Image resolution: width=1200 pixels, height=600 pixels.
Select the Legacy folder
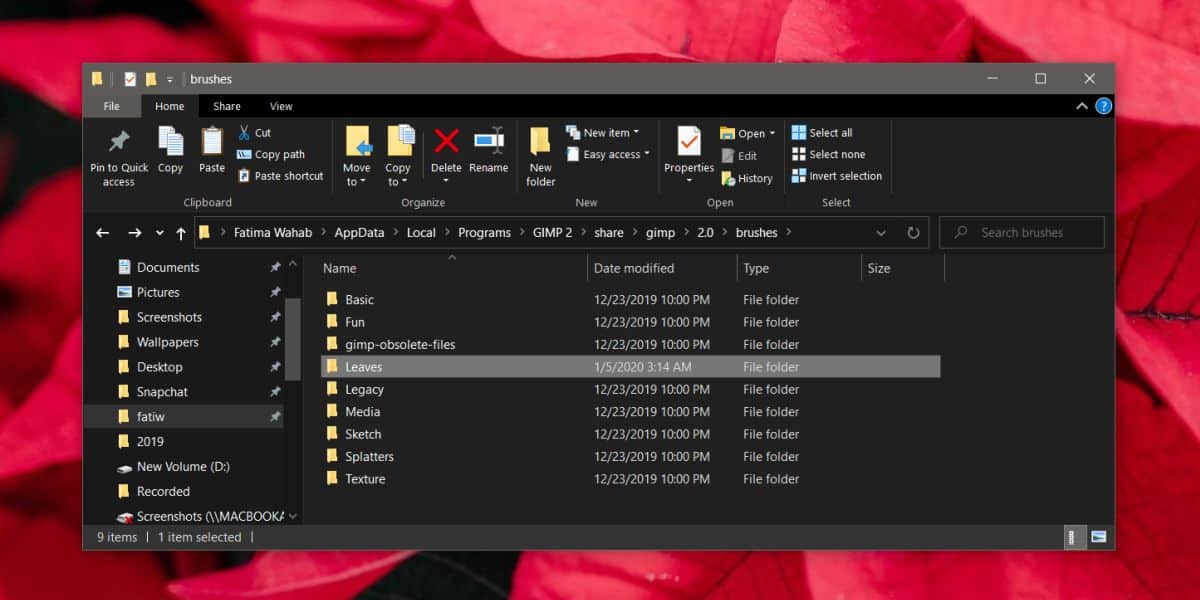[630, 390]
